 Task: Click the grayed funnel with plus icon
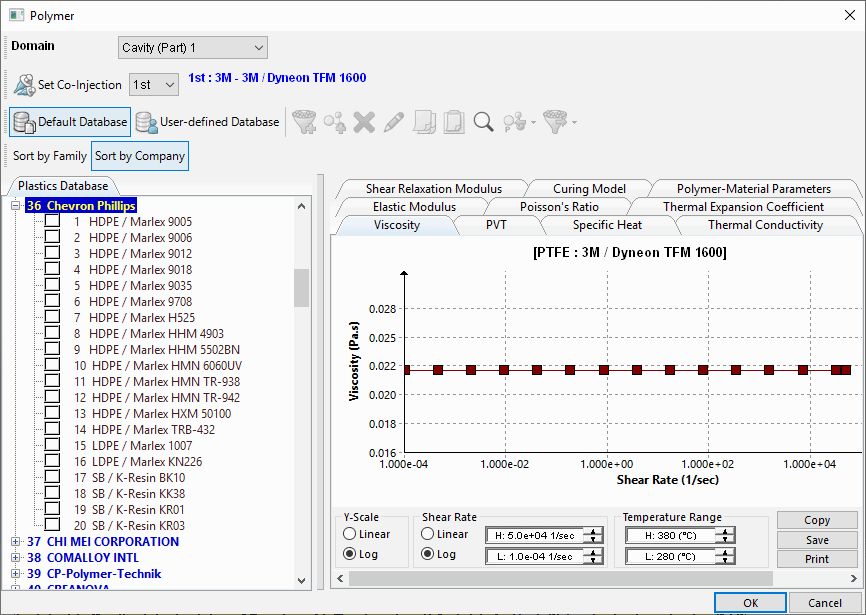[304, 122]
